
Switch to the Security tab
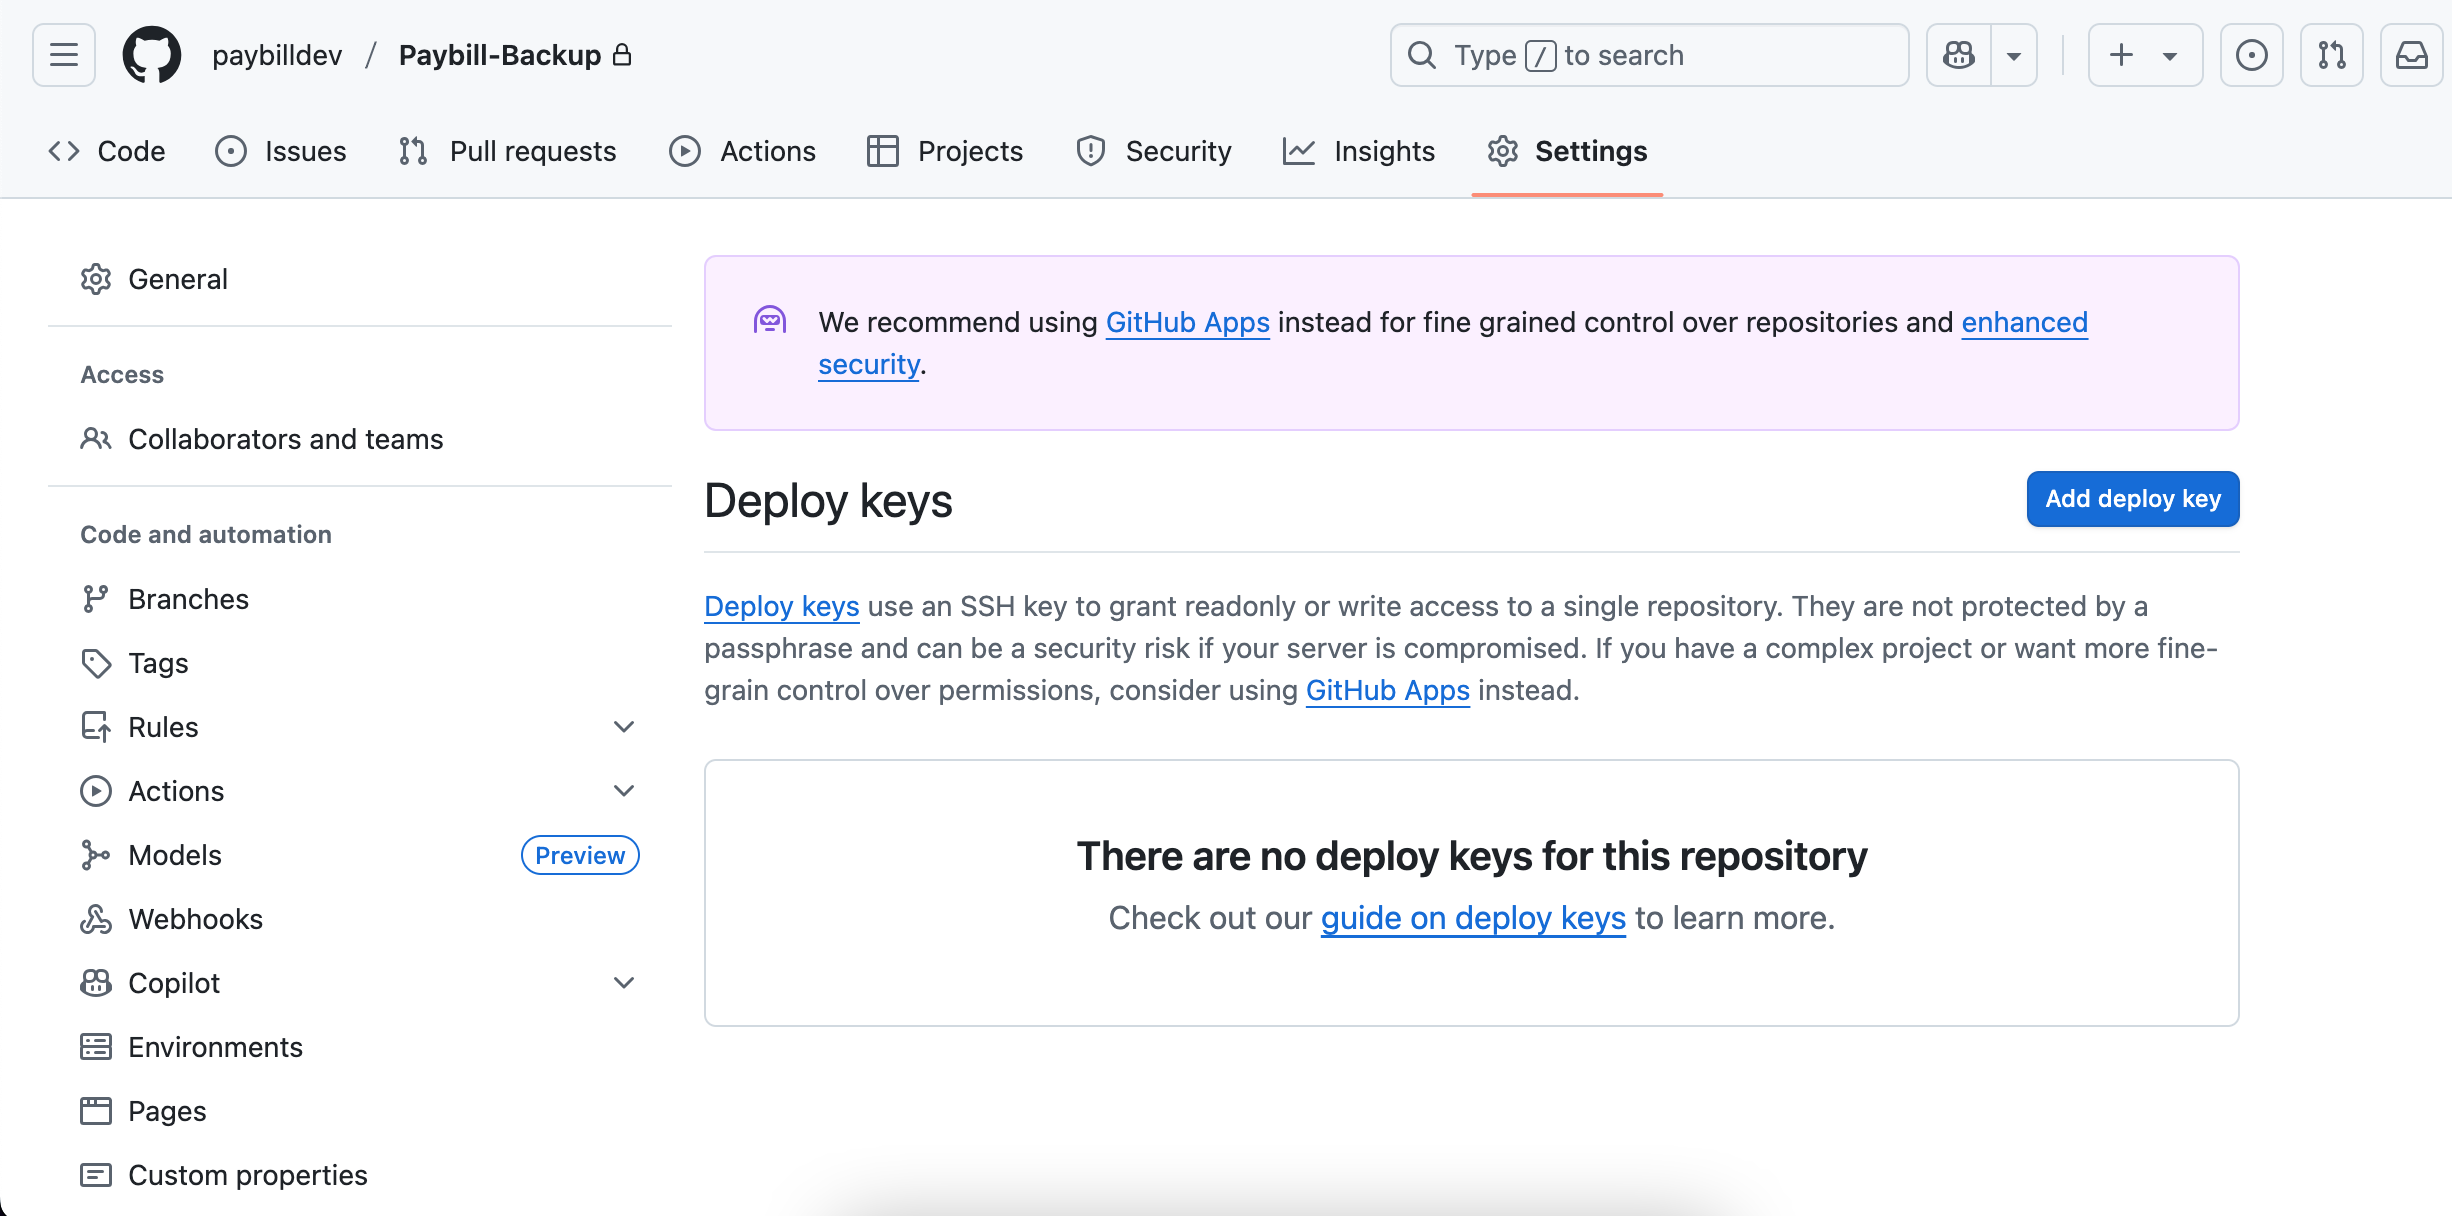1179,151
